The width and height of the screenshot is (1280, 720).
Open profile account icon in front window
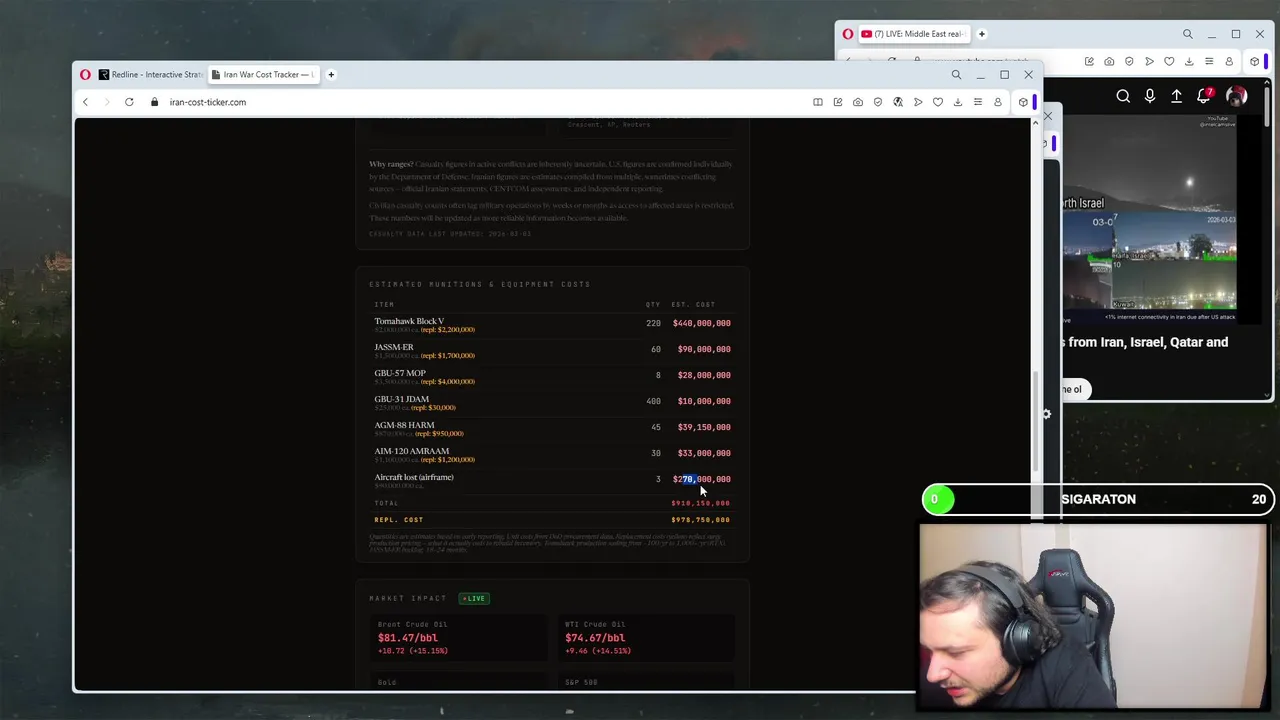pos(997,102)
